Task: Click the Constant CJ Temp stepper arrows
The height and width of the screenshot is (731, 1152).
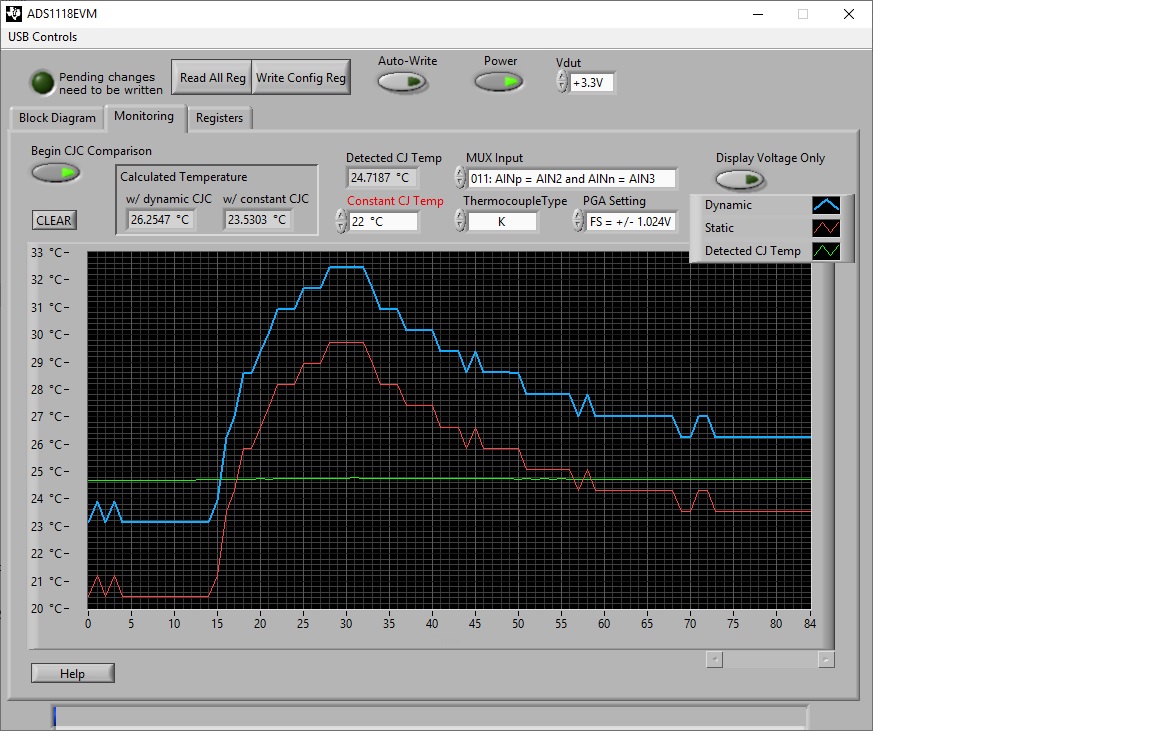Action: coord(342,220)
